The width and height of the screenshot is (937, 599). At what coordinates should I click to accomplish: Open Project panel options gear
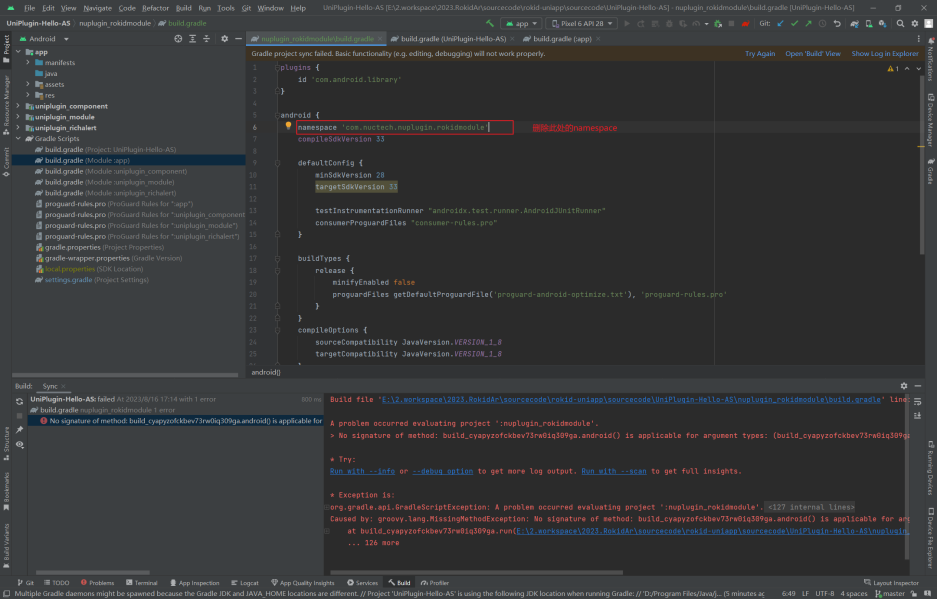tap(225, 38)
